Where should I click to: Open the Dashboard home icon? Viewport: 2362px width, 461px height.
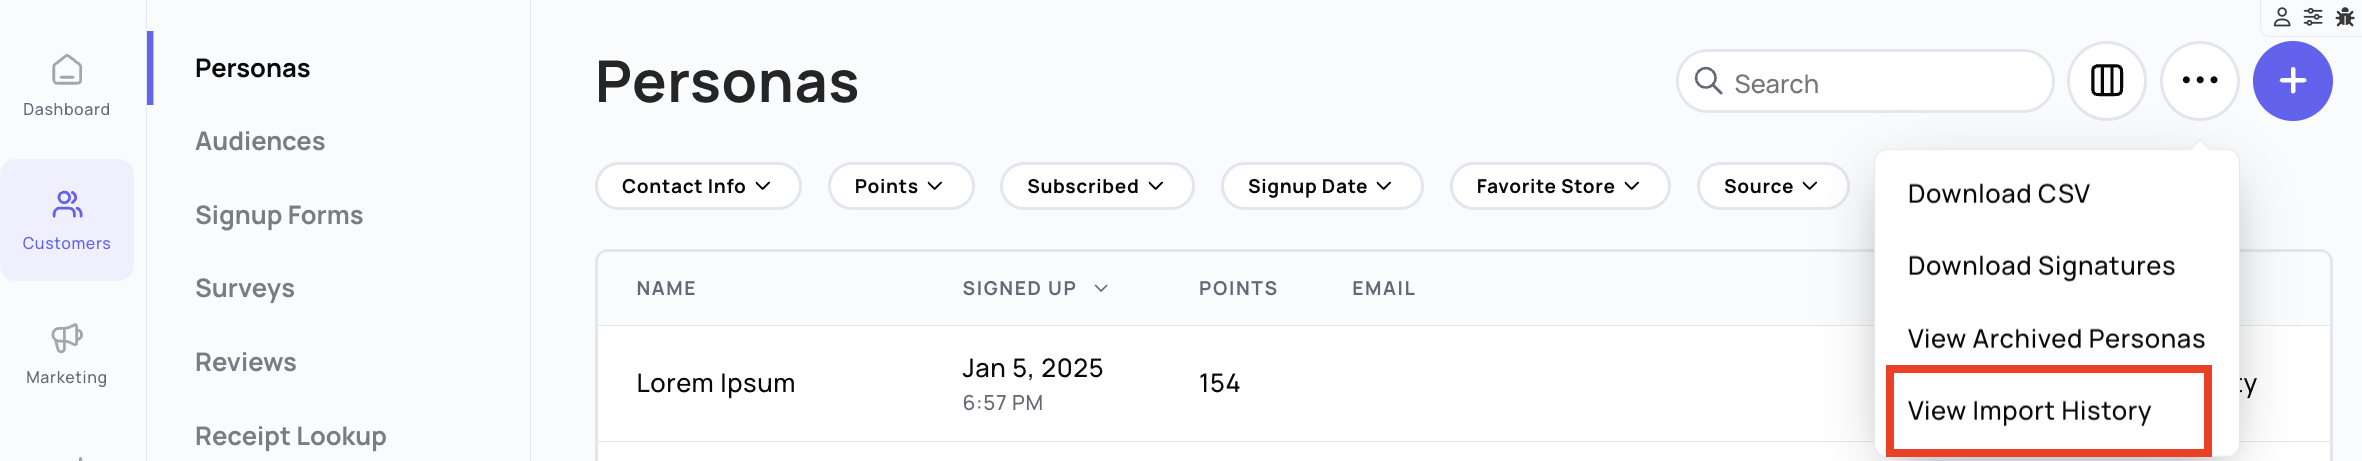click(x=67, y=70)
